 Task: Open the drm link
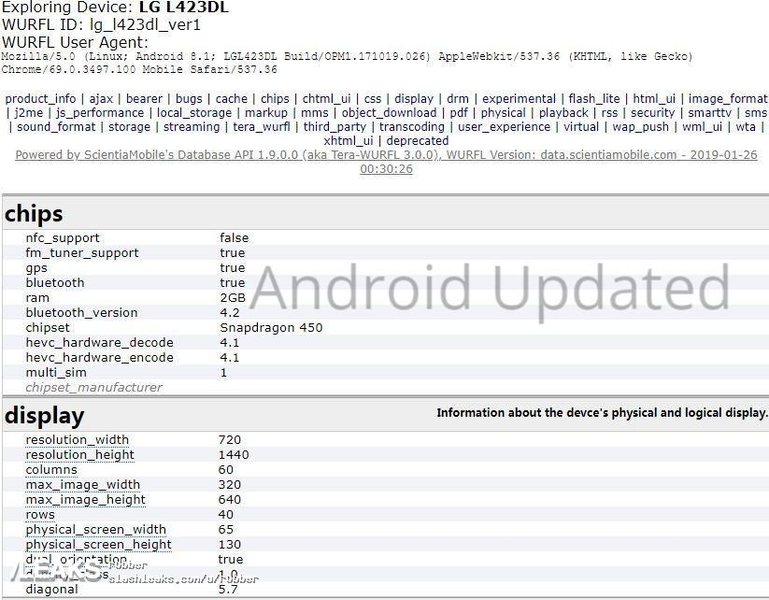[458, 99]
